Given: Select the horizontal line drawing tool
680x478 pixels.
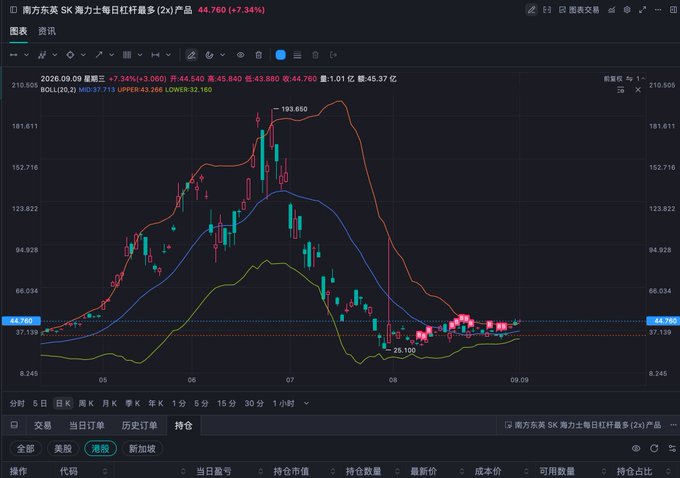Looking at the screenshot, I should click(14, 55).
